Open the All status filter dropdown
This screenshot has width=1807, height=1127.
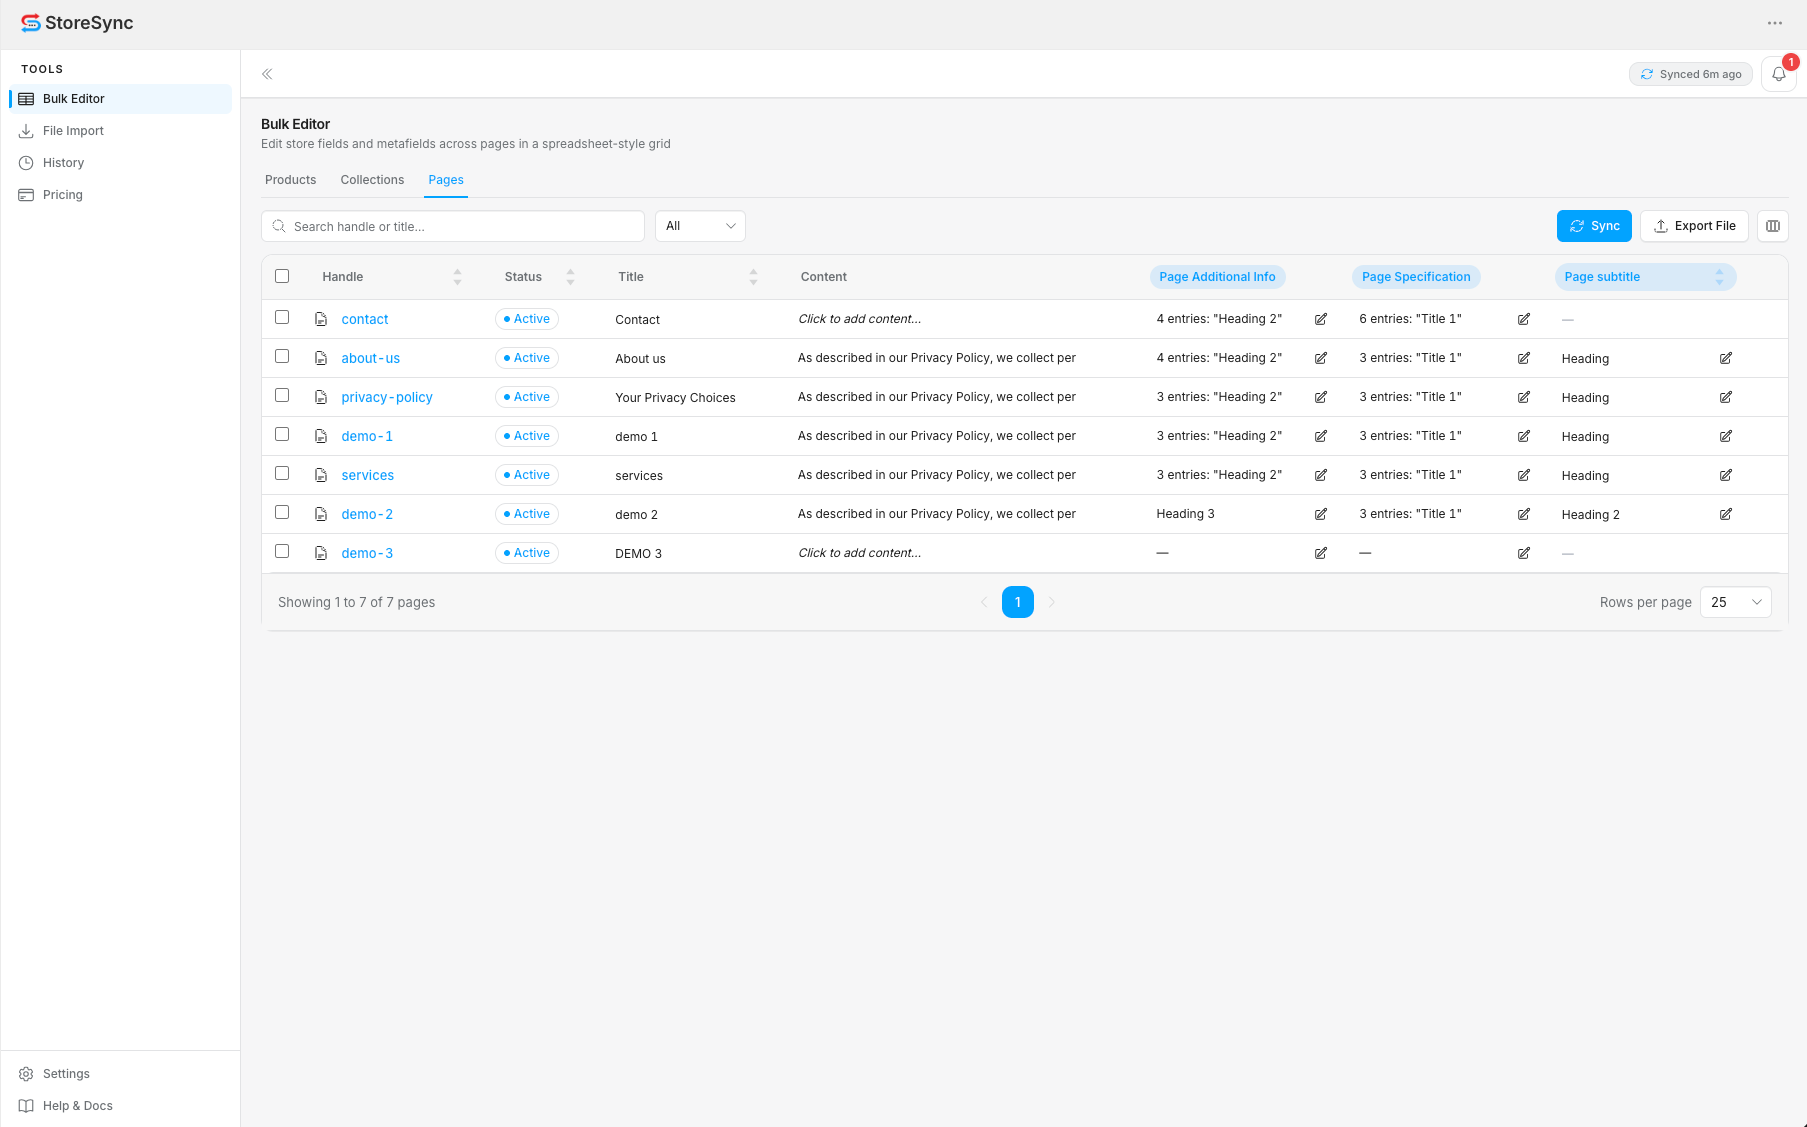pos(700,226)
